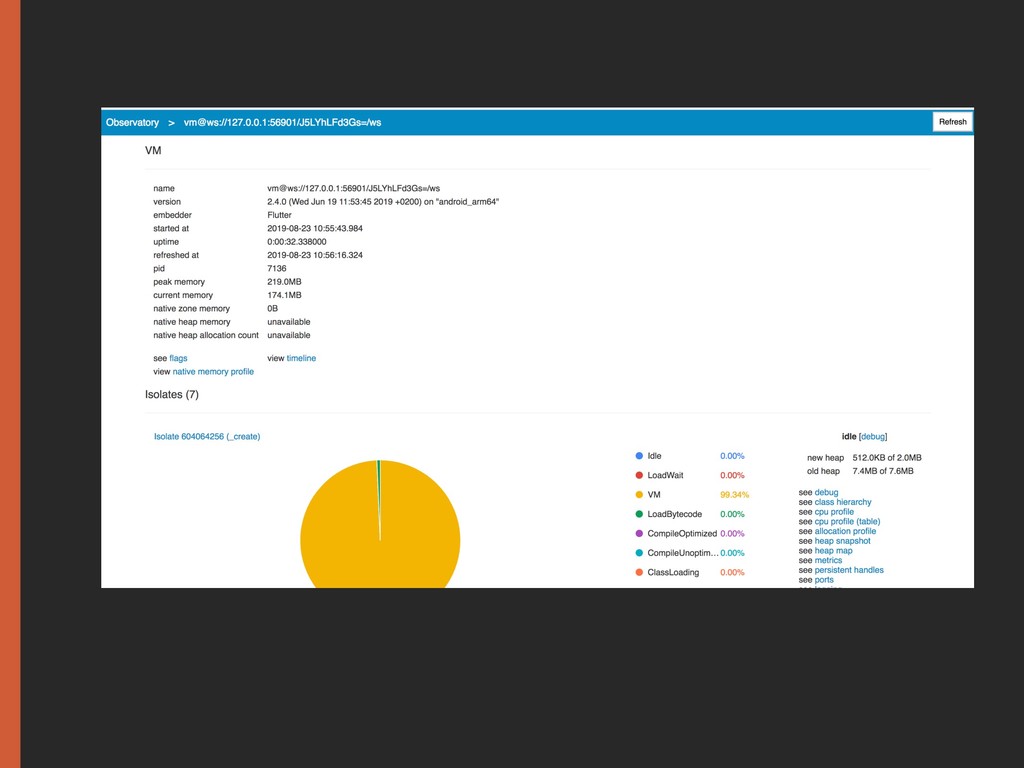The width and height of the screenshot is (1024, 768).
Task: Click the orange ClassLoading legend dot
Action: (x=639, y=573)
